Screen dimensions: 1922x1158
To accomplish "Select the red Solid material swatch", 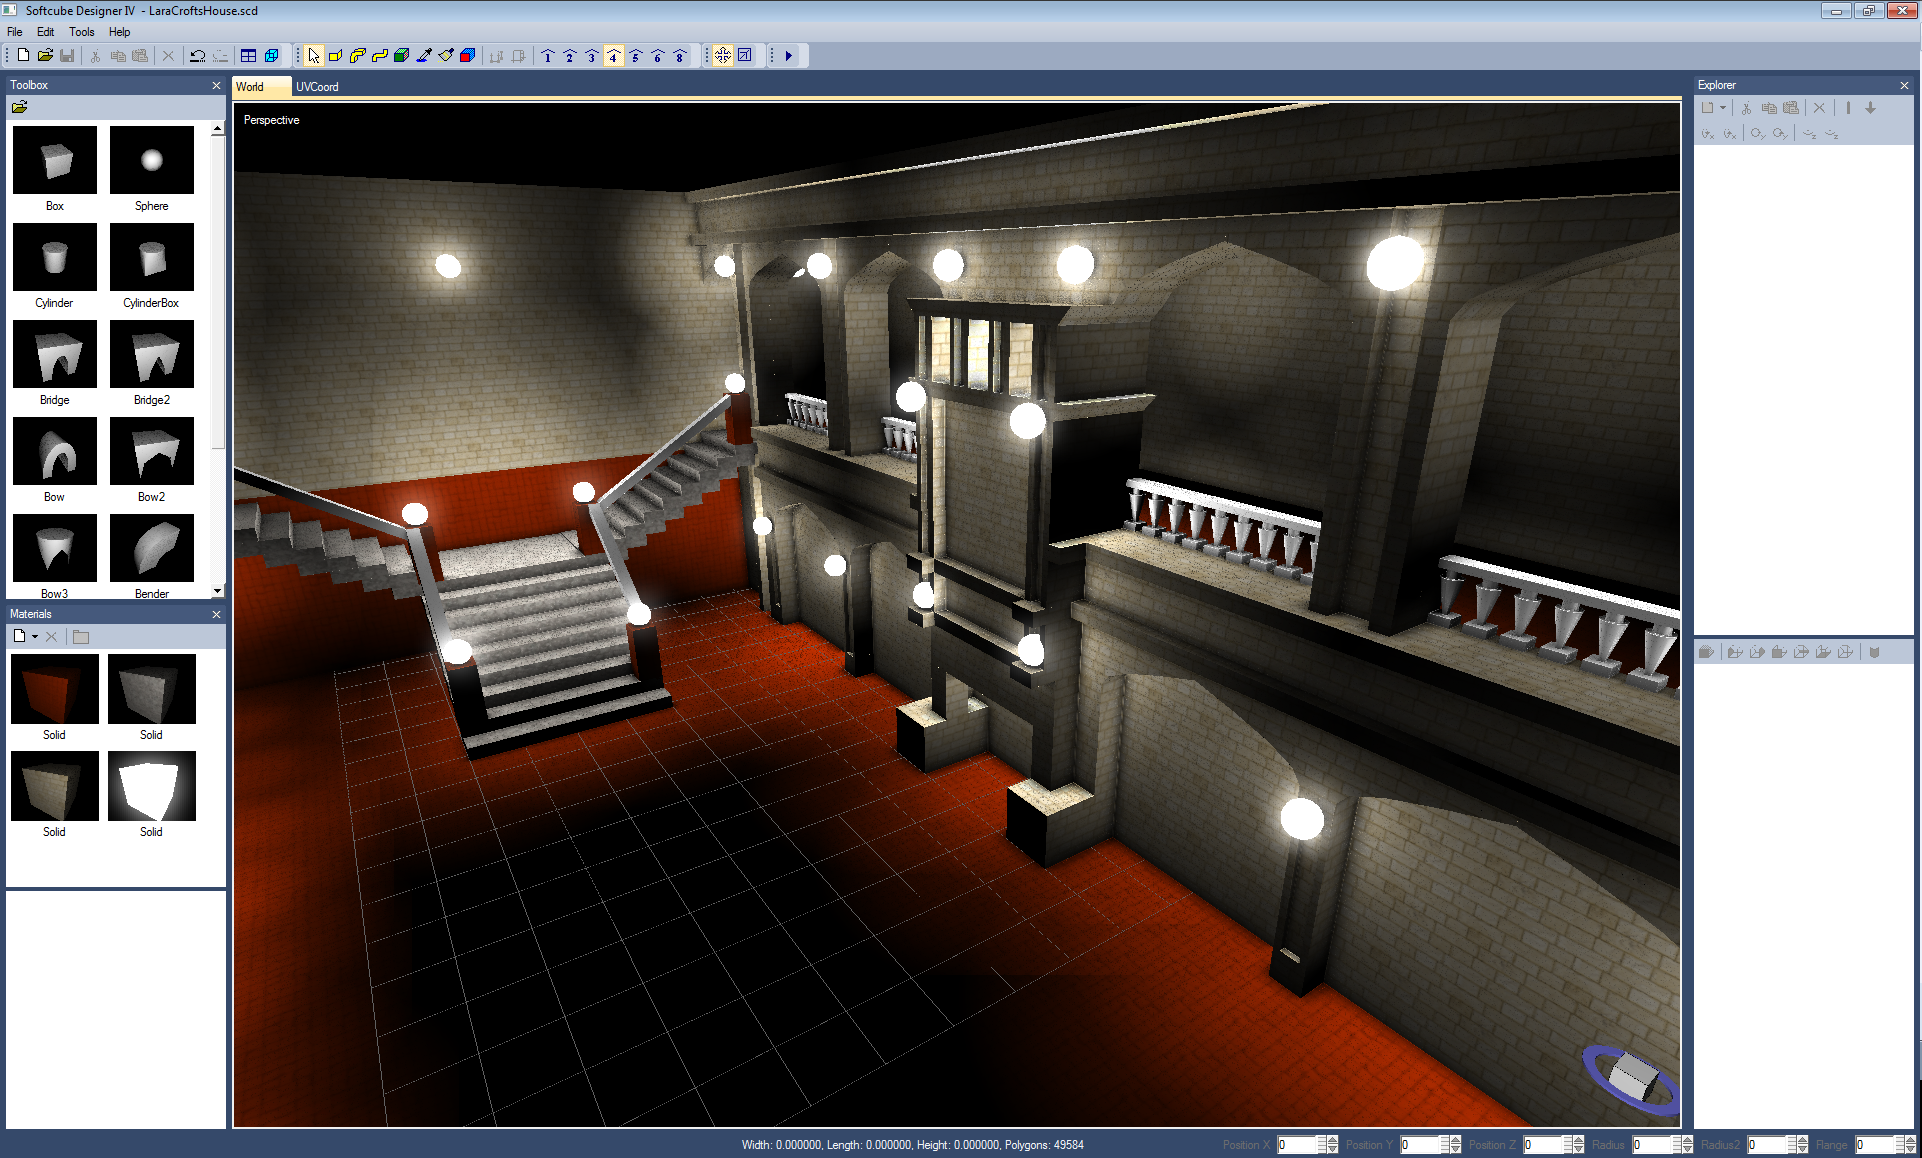I will pos(55,689).
